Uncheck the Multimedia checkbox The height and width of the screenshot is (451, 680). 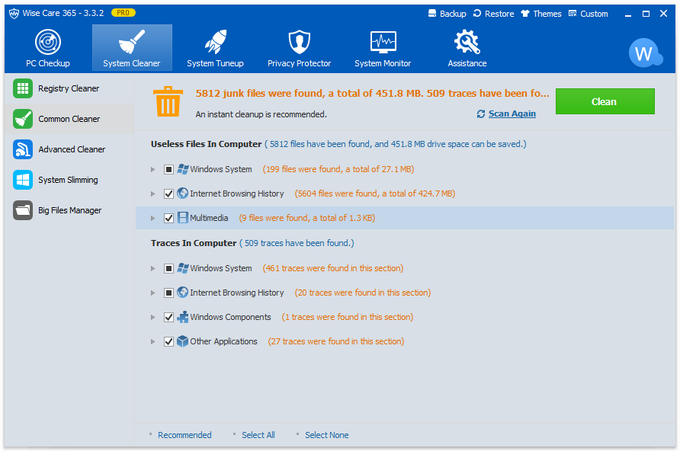[x=169, y=218]
